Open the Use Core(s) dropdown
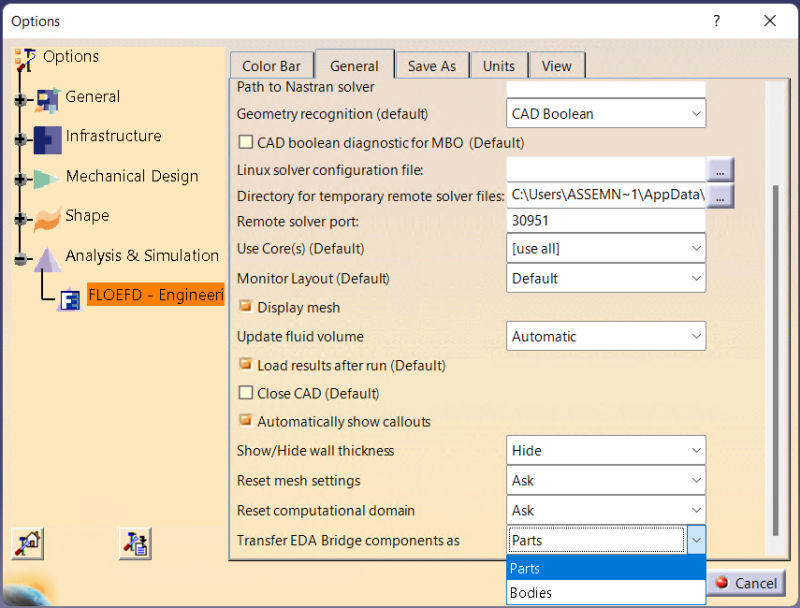Screen dimensions: 800x608 click(x=606, y=248)
